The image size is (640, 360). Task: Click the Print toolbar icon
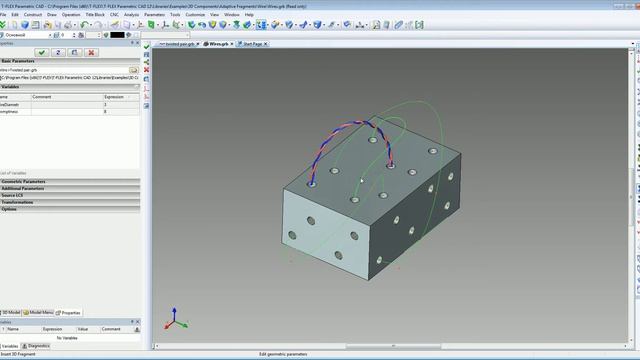click(x=68, y=25)
